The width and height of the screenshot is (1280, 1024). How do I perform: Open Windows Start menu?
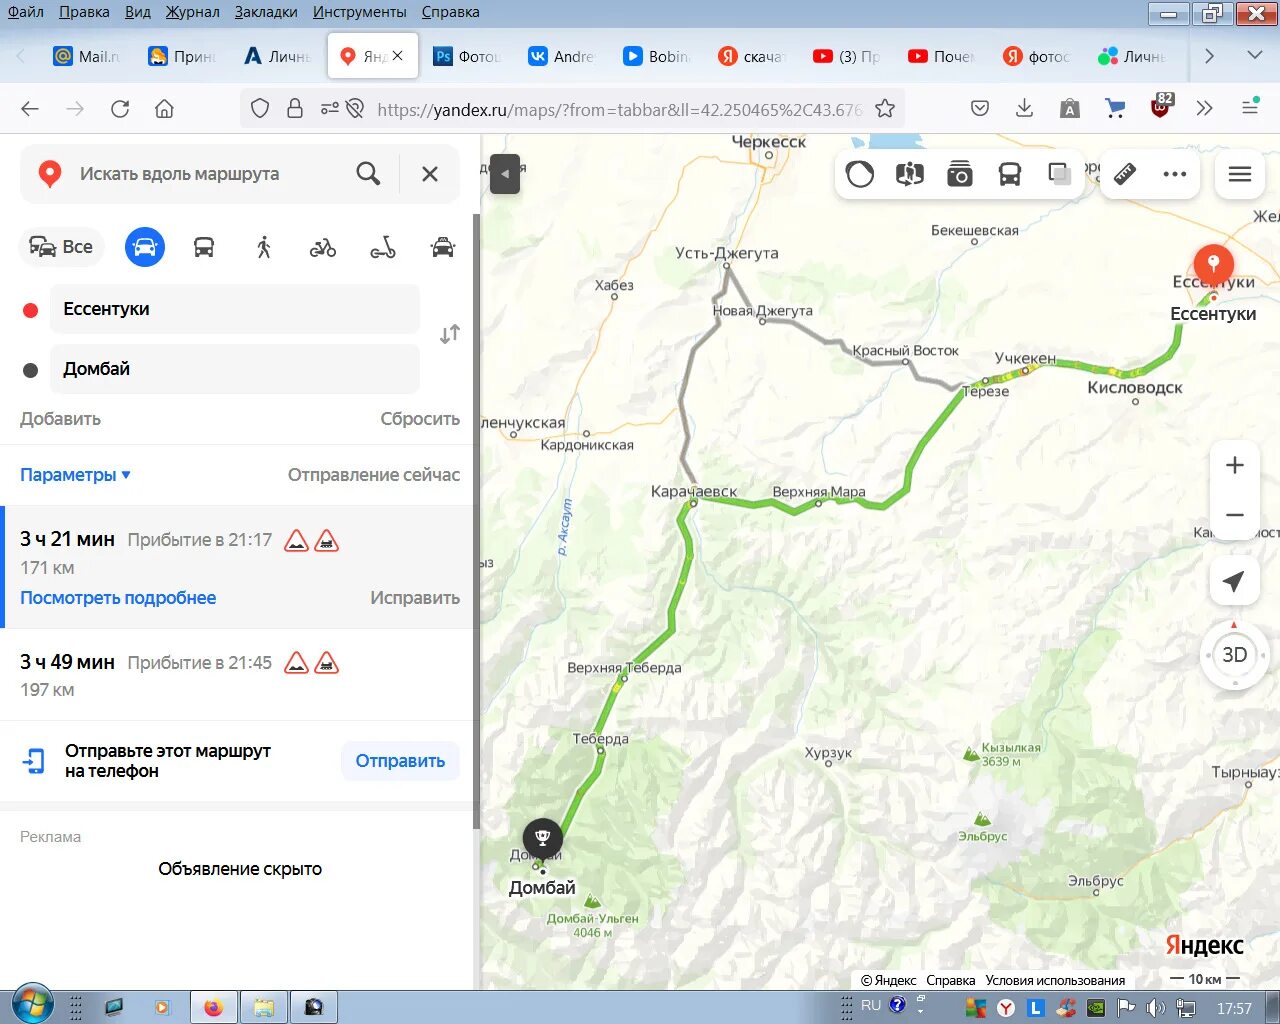(32, 1005)
